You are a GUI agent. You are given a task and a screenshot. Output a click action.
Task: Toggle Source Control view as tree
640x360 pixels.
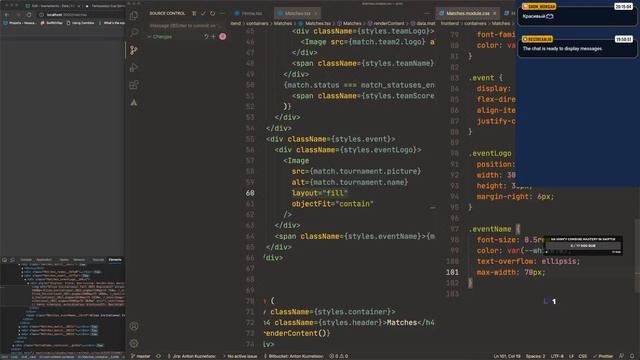194,13
